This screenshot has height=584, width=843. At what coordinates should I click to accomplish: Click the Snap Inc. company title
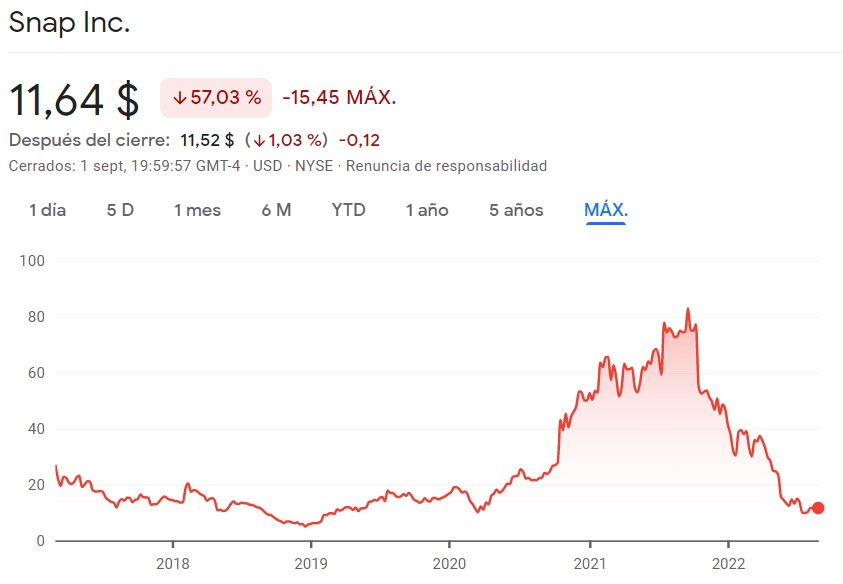click(69, 23)
